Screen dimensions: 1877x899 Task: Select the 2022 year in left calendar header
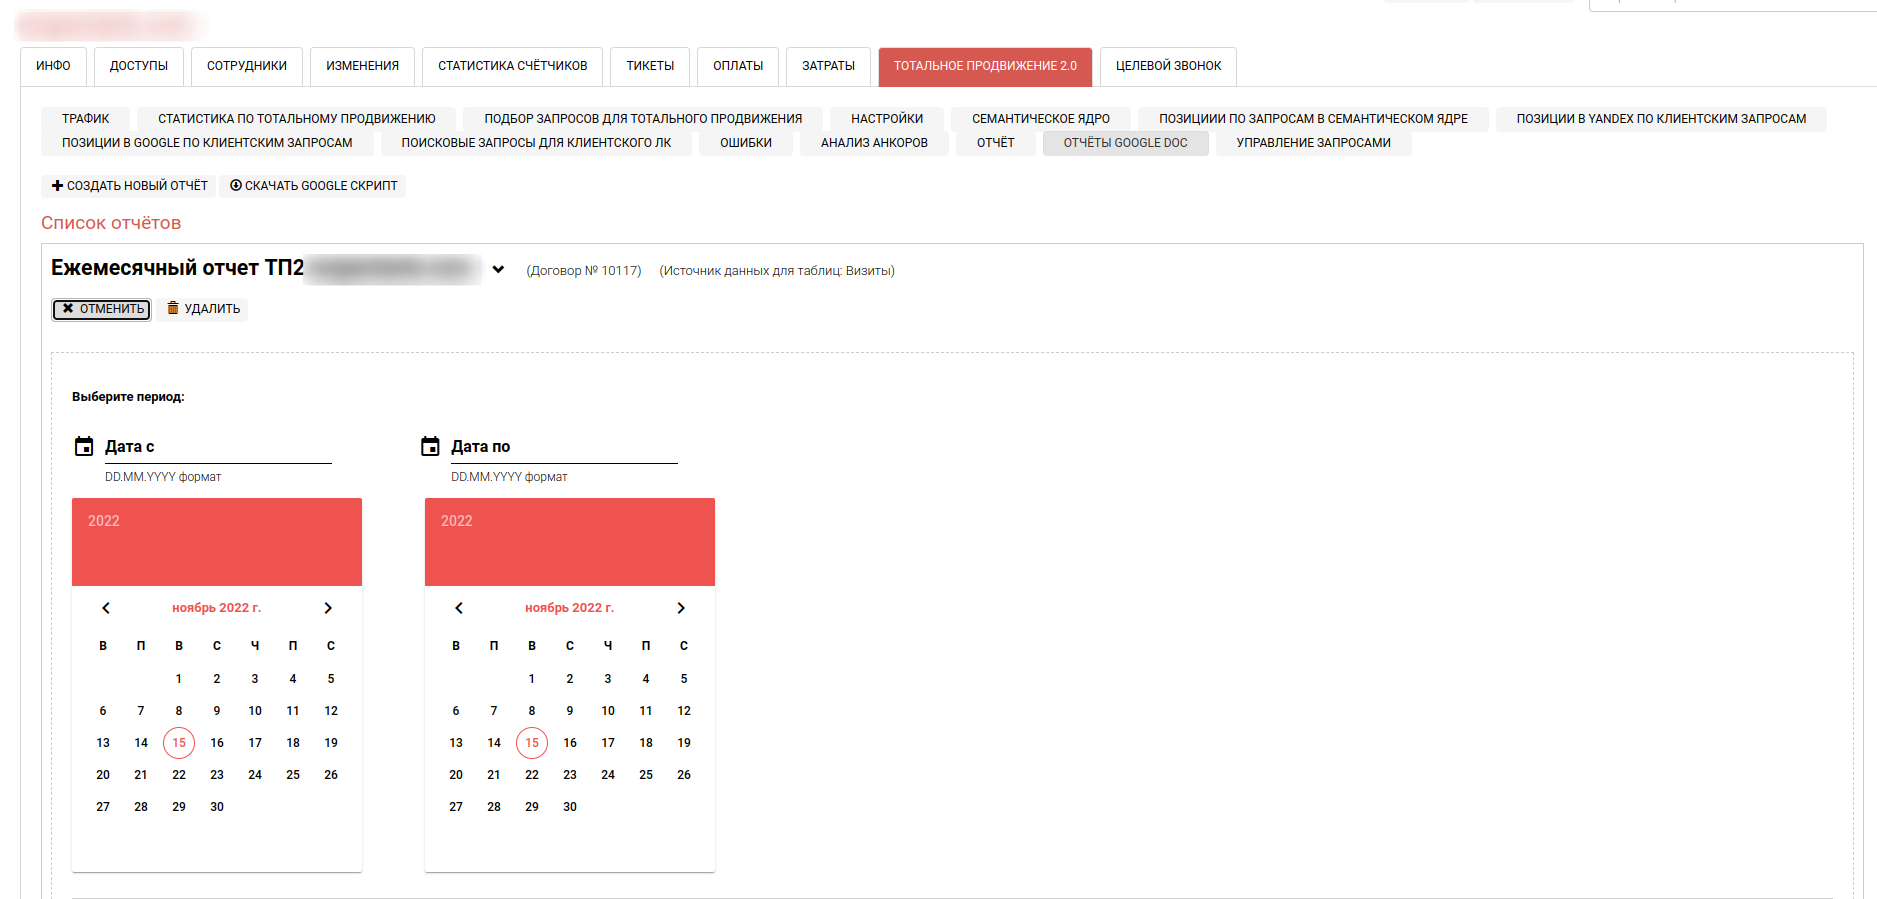coord(104,521)
